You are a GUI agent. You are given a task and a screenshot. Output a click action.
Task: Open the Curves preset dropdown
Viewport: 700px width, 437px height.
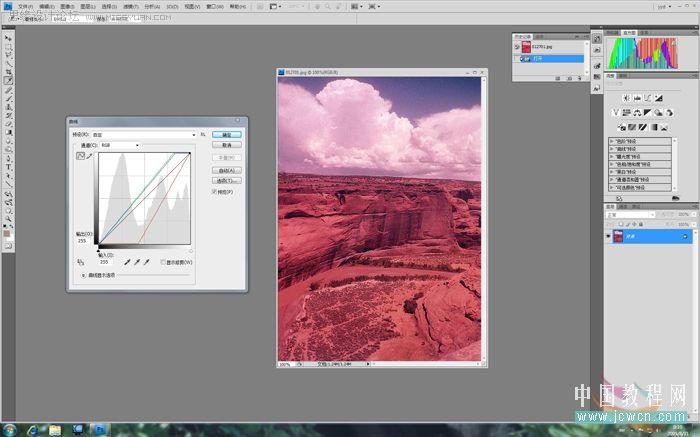pos(144,134)
